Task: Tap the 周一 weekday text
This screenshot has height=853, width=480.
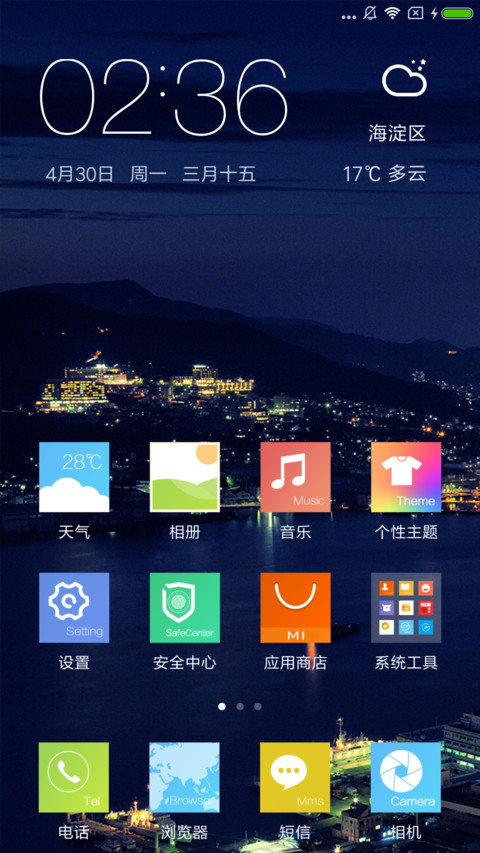Action: click(x=147, y=175)
